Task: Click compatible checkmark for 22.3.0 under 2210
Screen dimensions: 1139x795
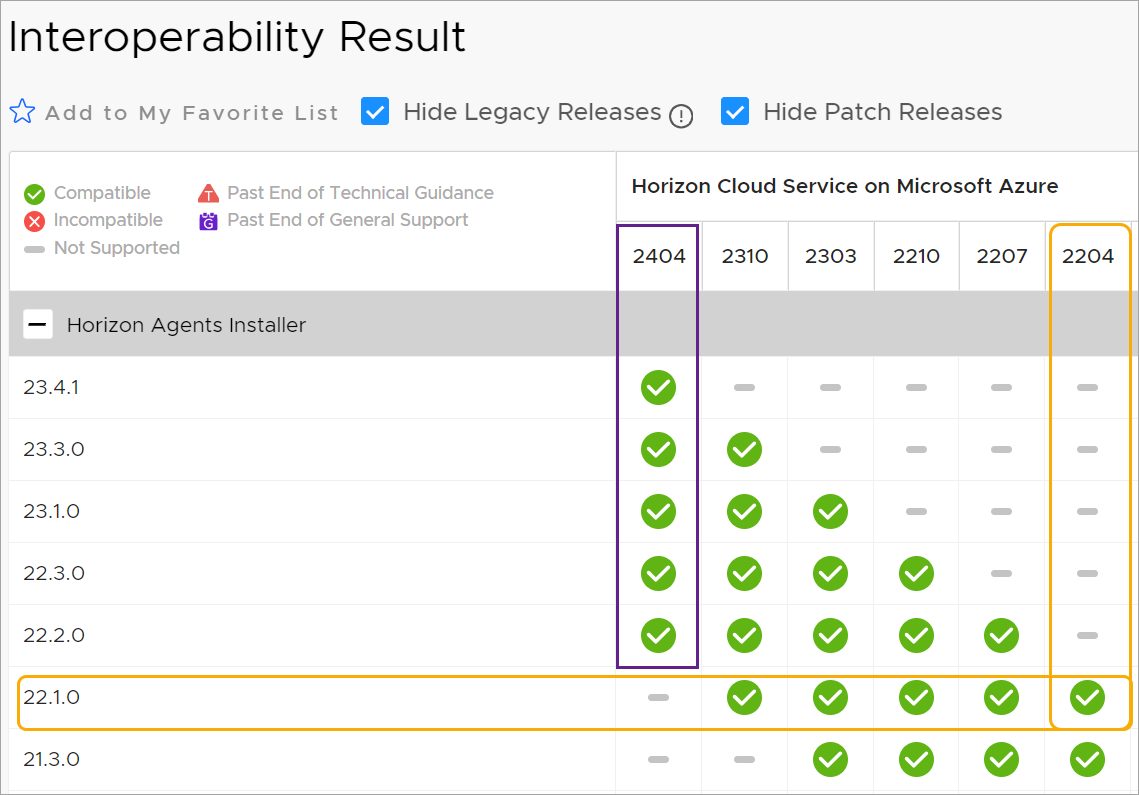Action: coord(916,573)
